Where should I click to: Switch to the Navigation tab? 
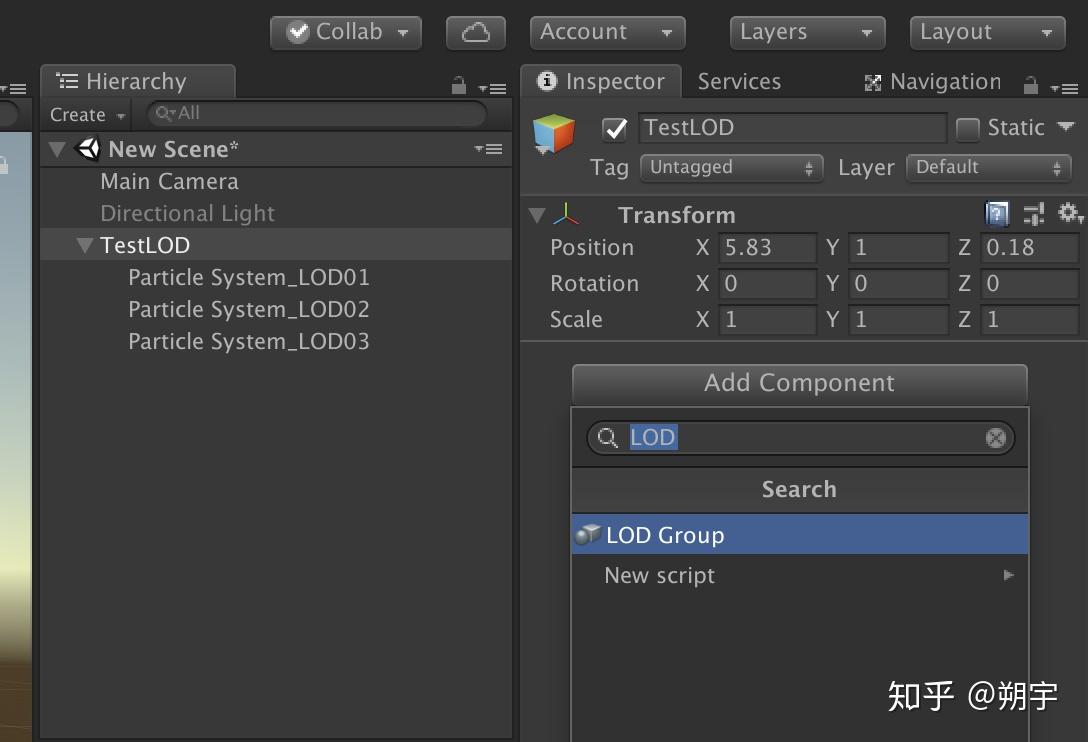coord(933,82)
